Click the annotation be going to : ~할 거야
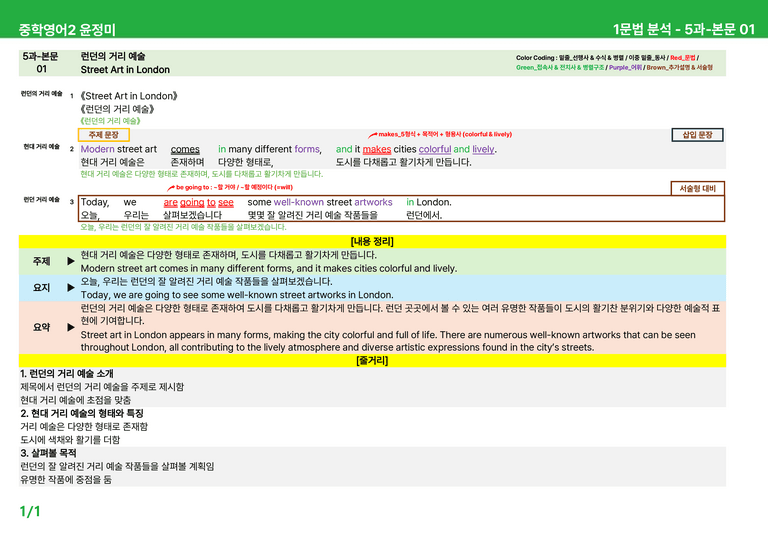This screenshot has width=768, height=543. click(x=234, y=187)
